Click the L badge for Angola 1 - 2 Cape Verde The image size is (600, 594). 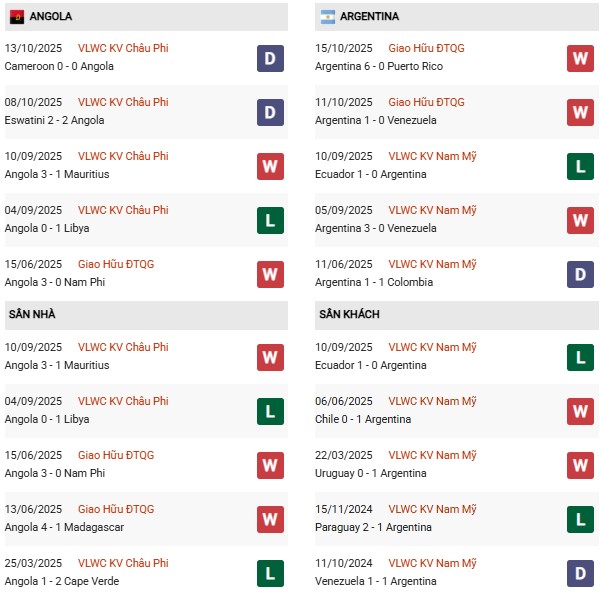[270, 573]
